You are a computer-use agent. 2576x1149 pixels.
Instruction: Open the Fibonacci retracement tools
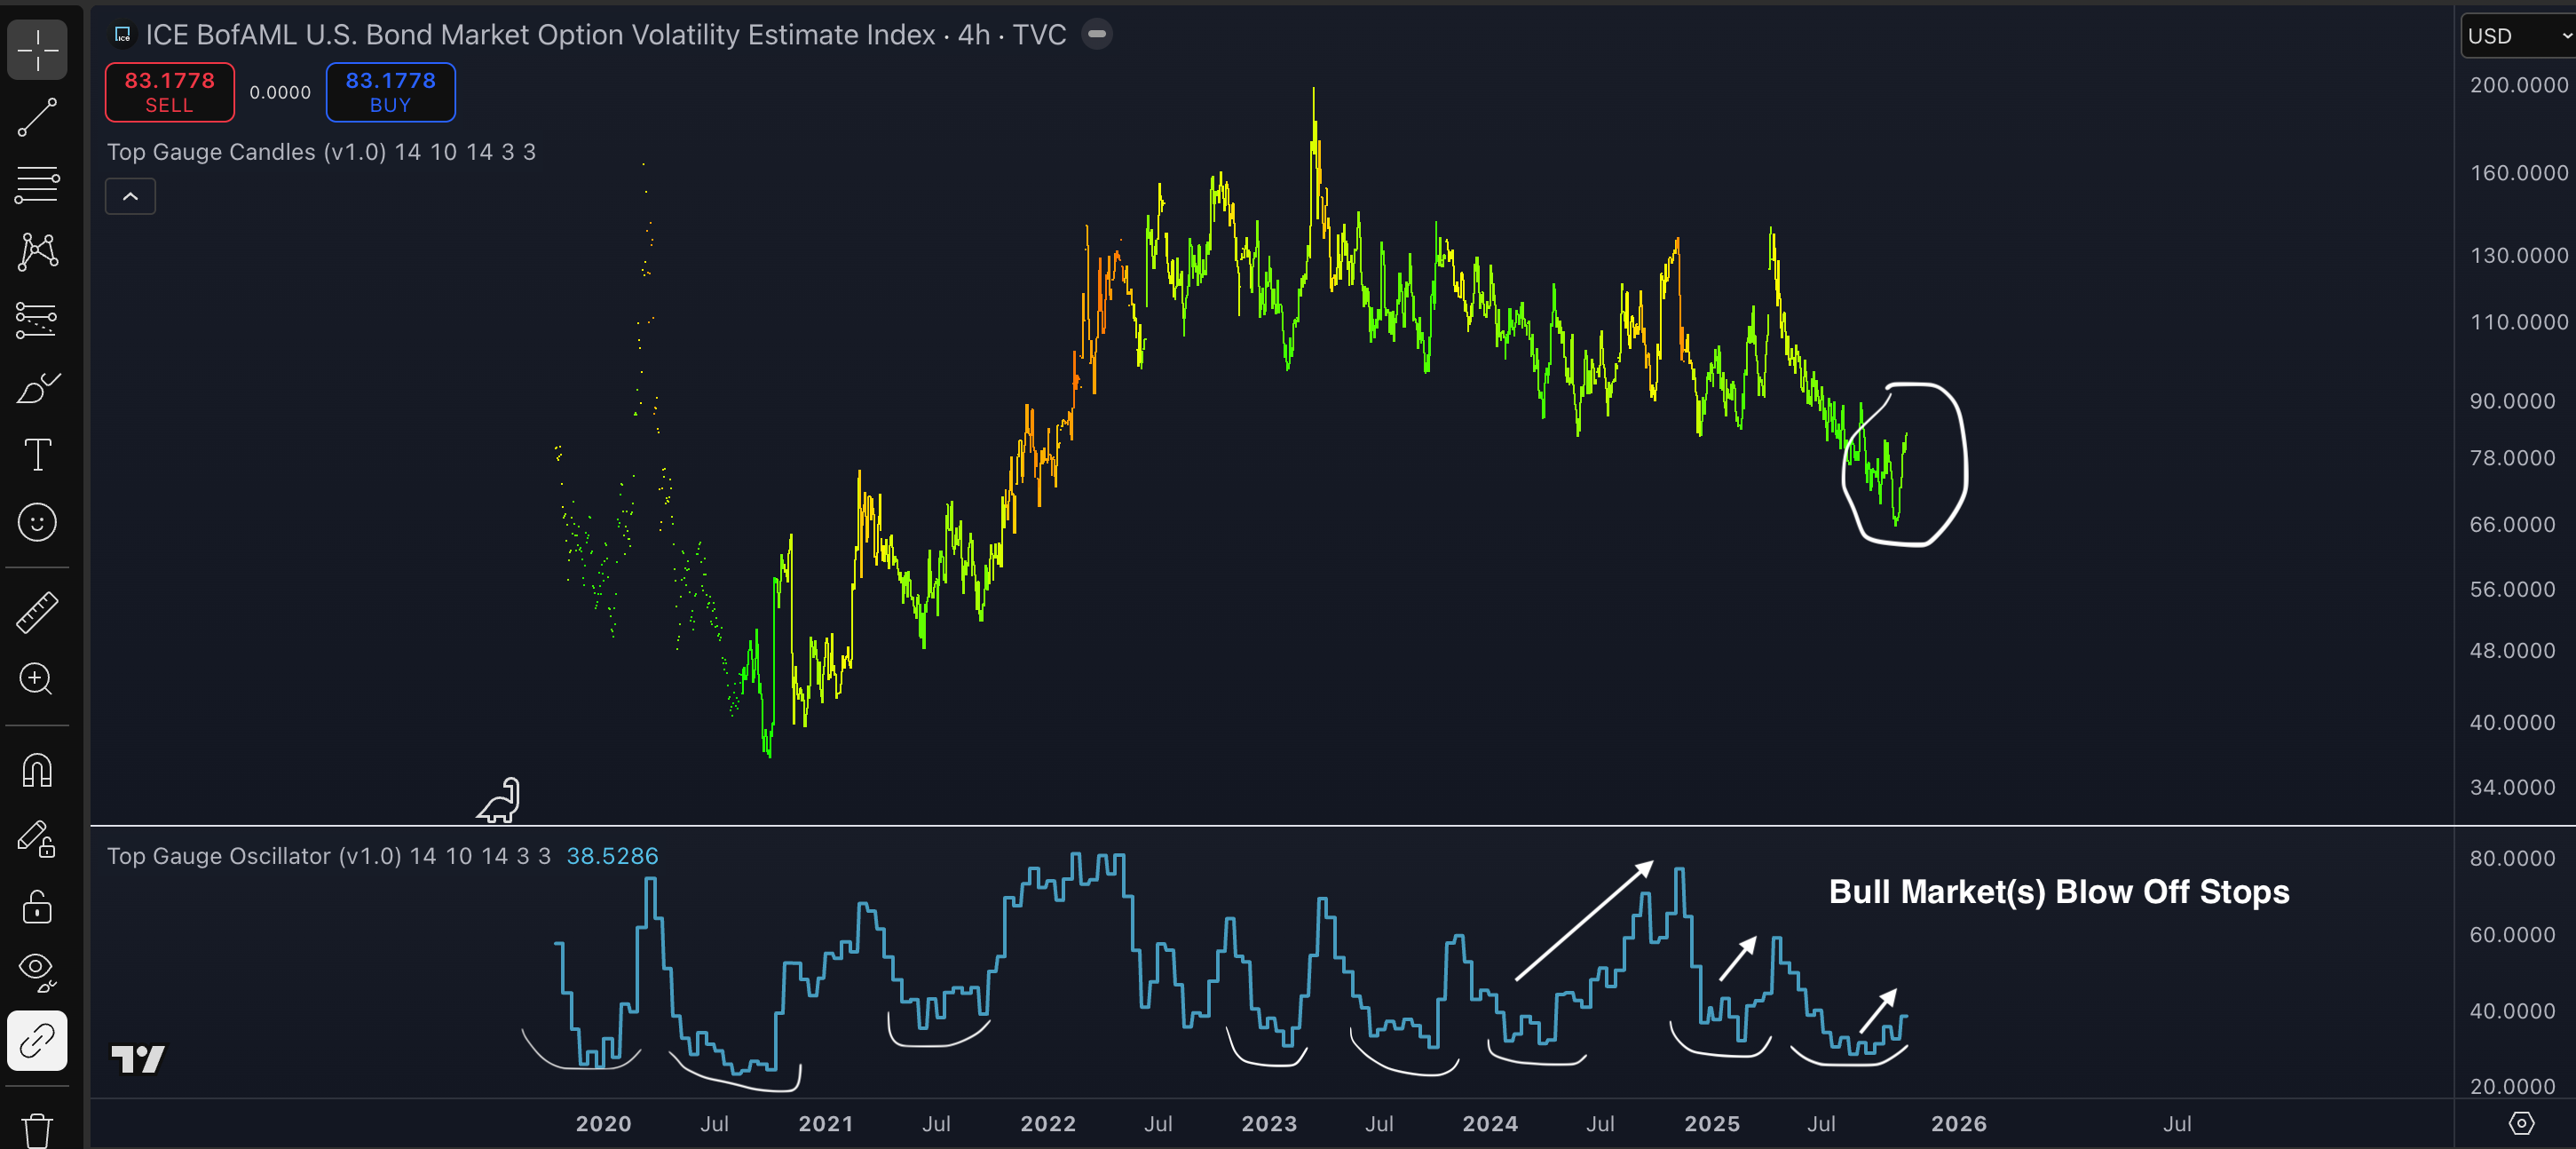37,184
